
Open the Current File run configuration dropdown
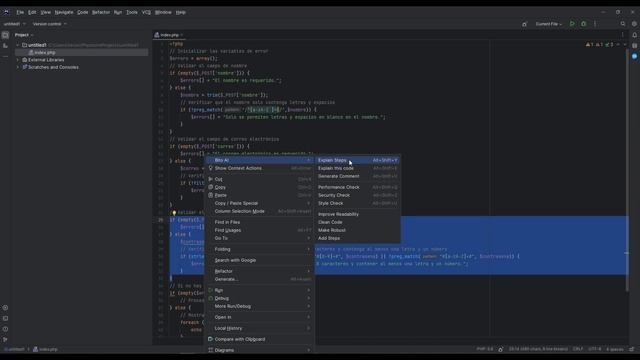pos(549,24)
